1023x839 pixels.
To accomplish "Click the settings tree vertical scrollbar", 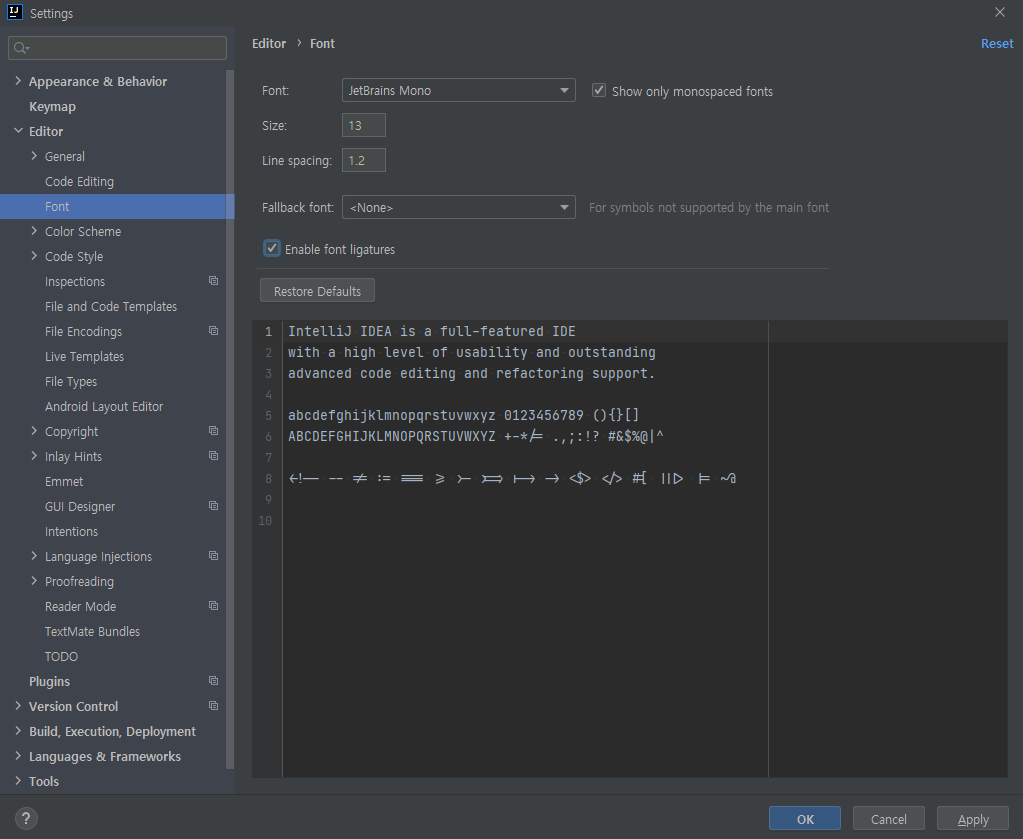I will [230, 418].
